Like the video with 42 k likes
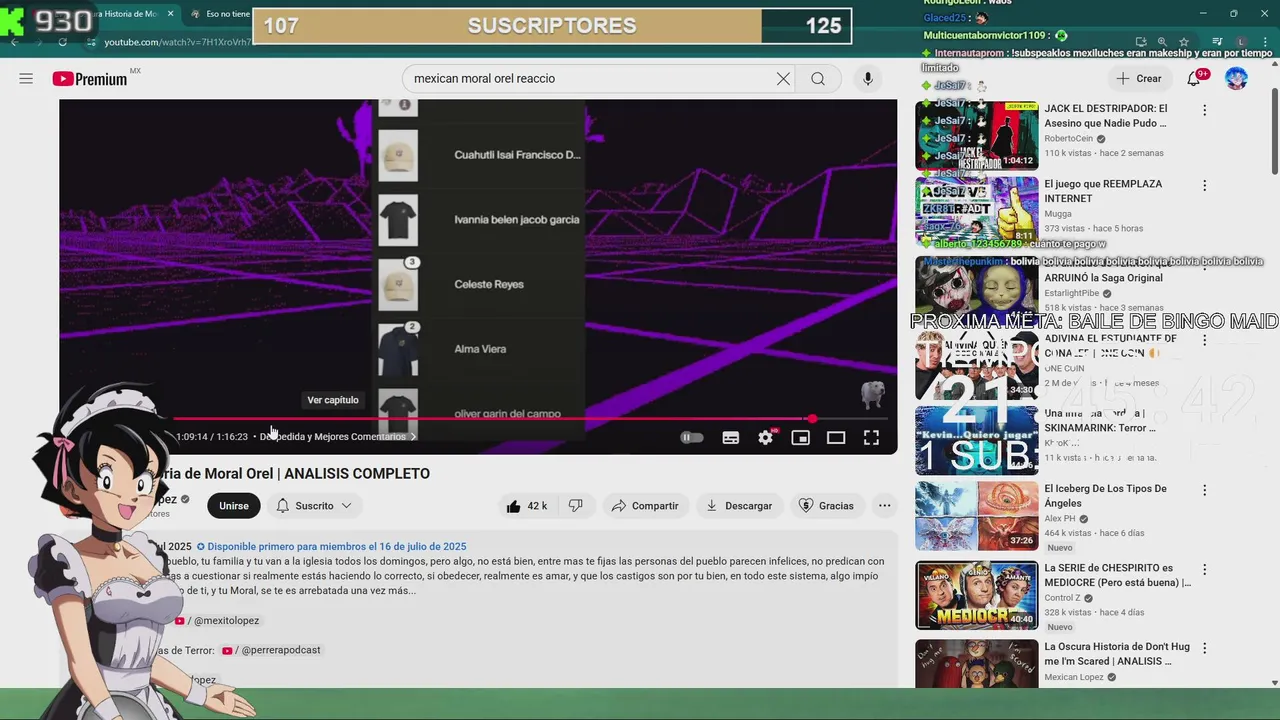 [x=526, y=506]
